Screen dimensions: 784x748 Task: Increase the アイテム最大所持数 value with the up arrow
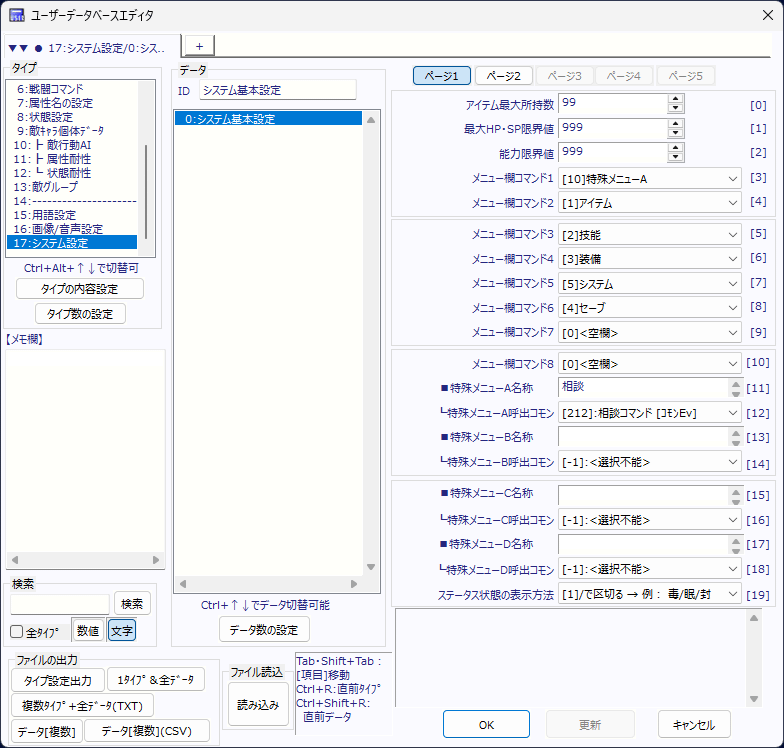pyautogui.click(x=675, y=99)
